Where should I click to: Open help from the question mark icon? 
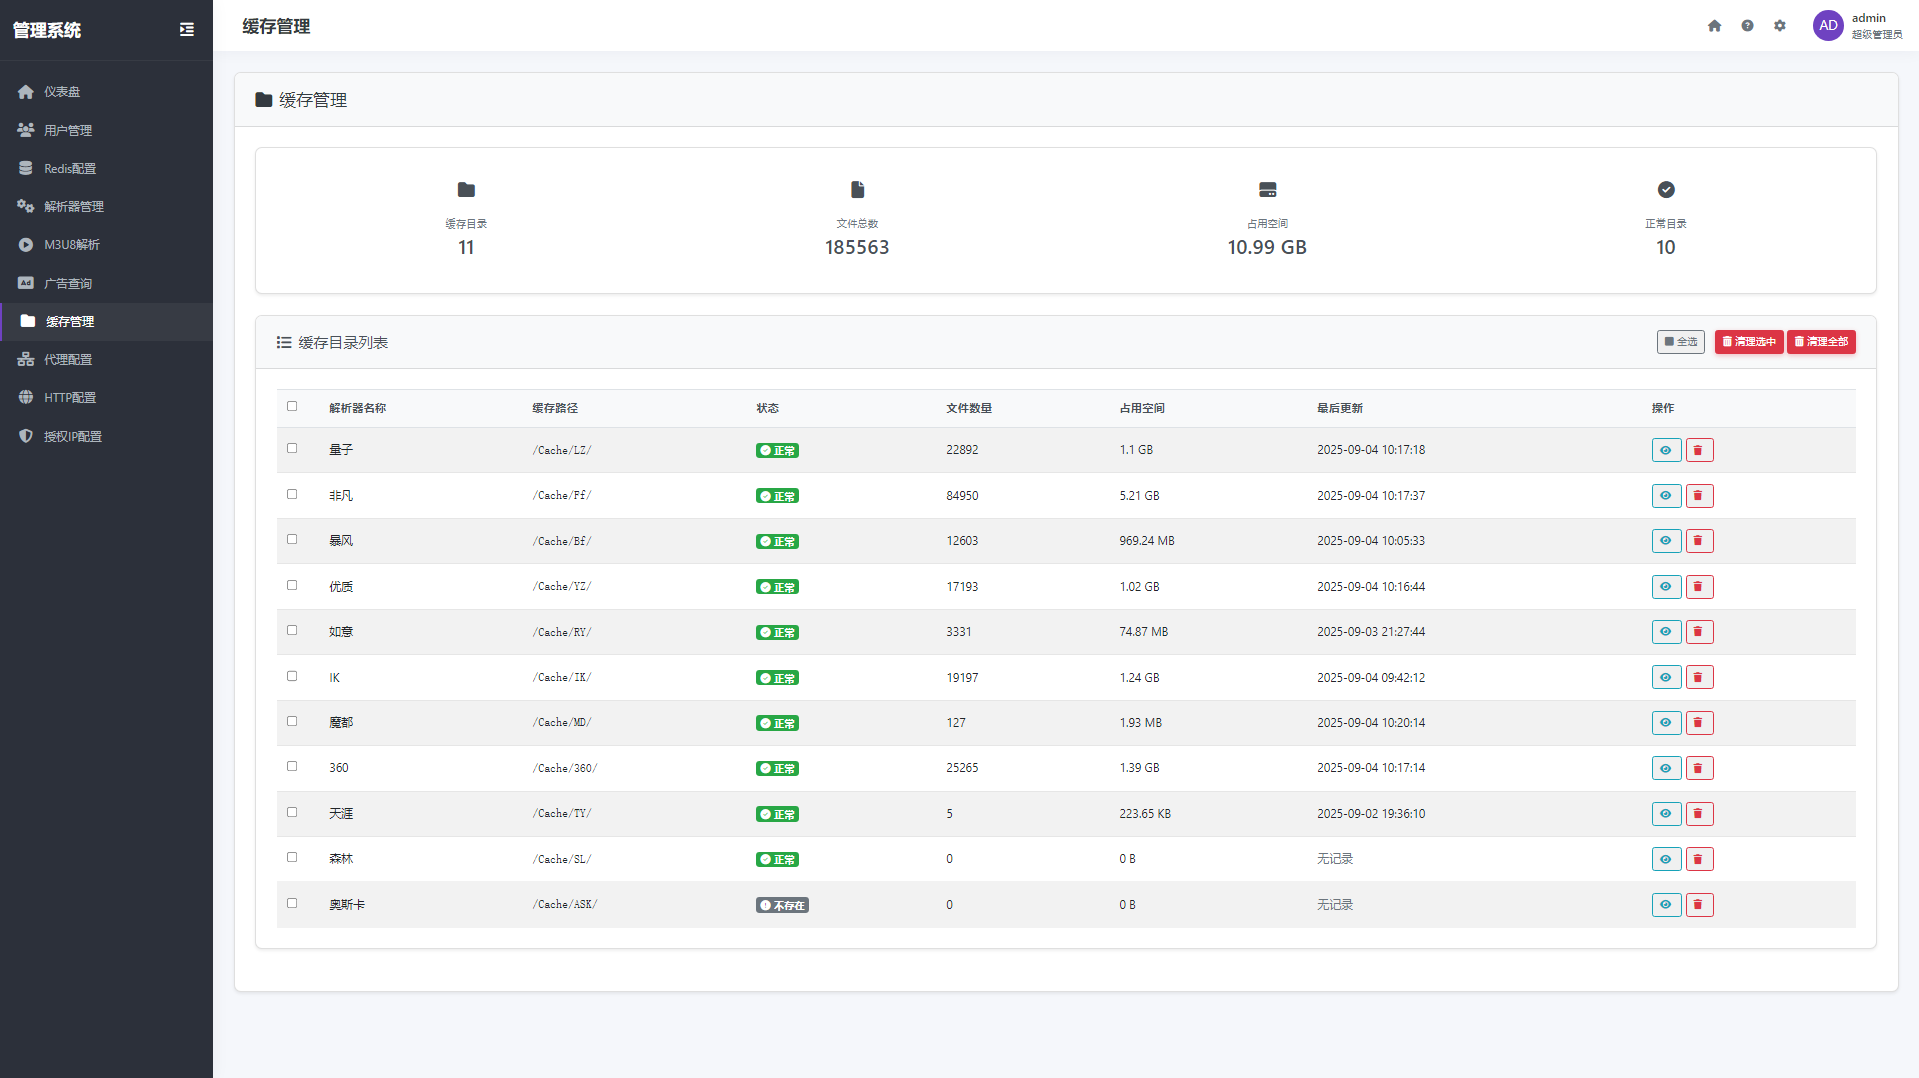(1747, 26)
